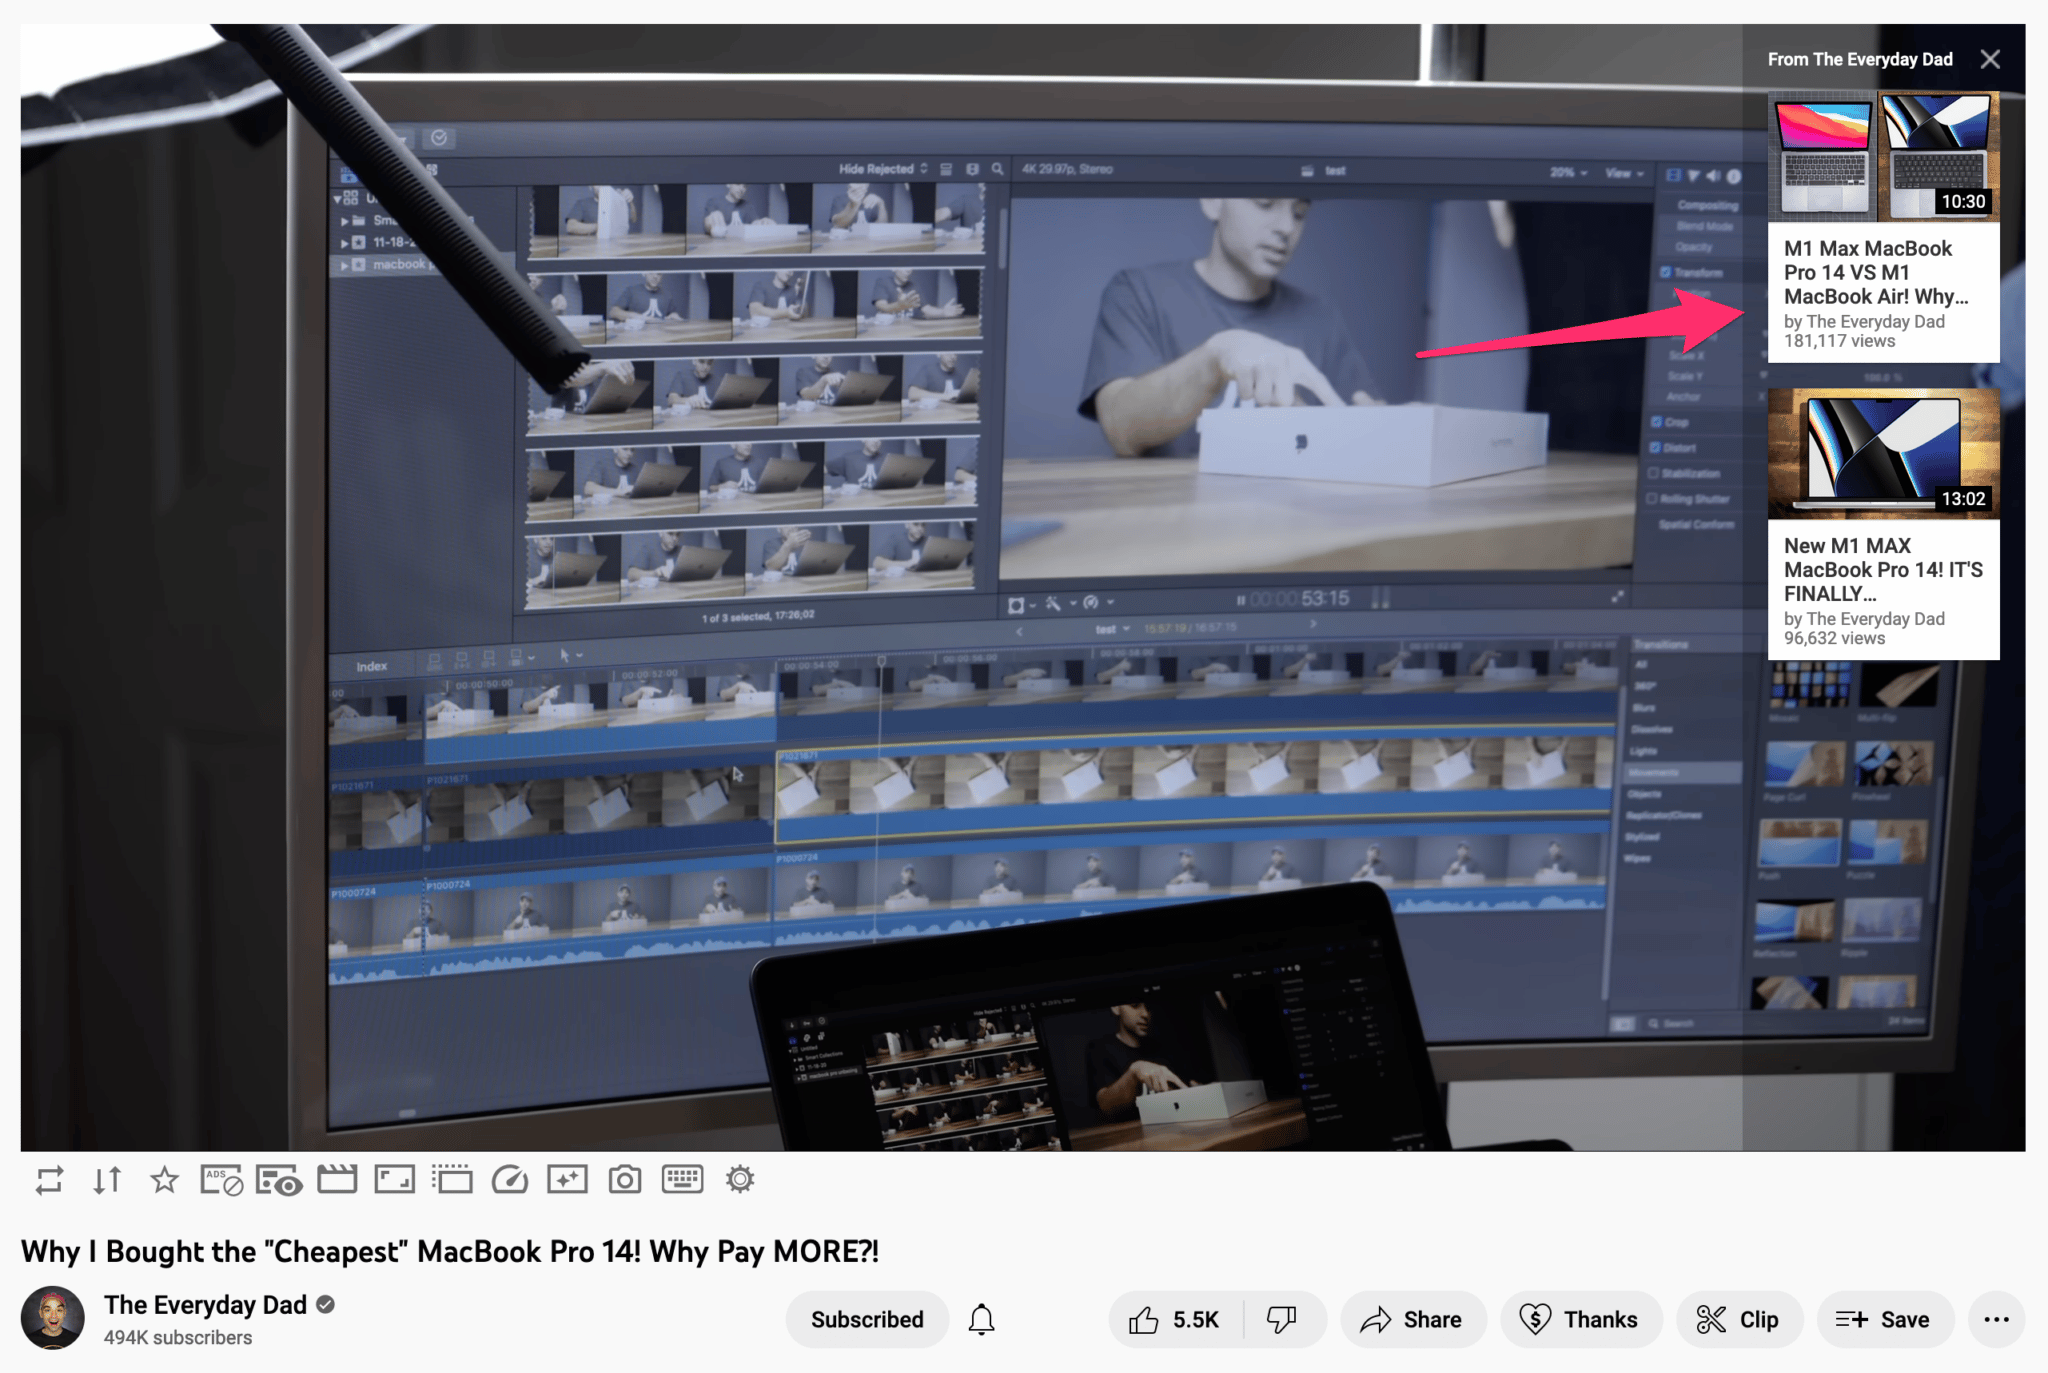The height and width of the screenshot is (1373, 2048).
Task: Add video to favorites with the star icon
Action: pyautogui.click(x=163, y=1180)
